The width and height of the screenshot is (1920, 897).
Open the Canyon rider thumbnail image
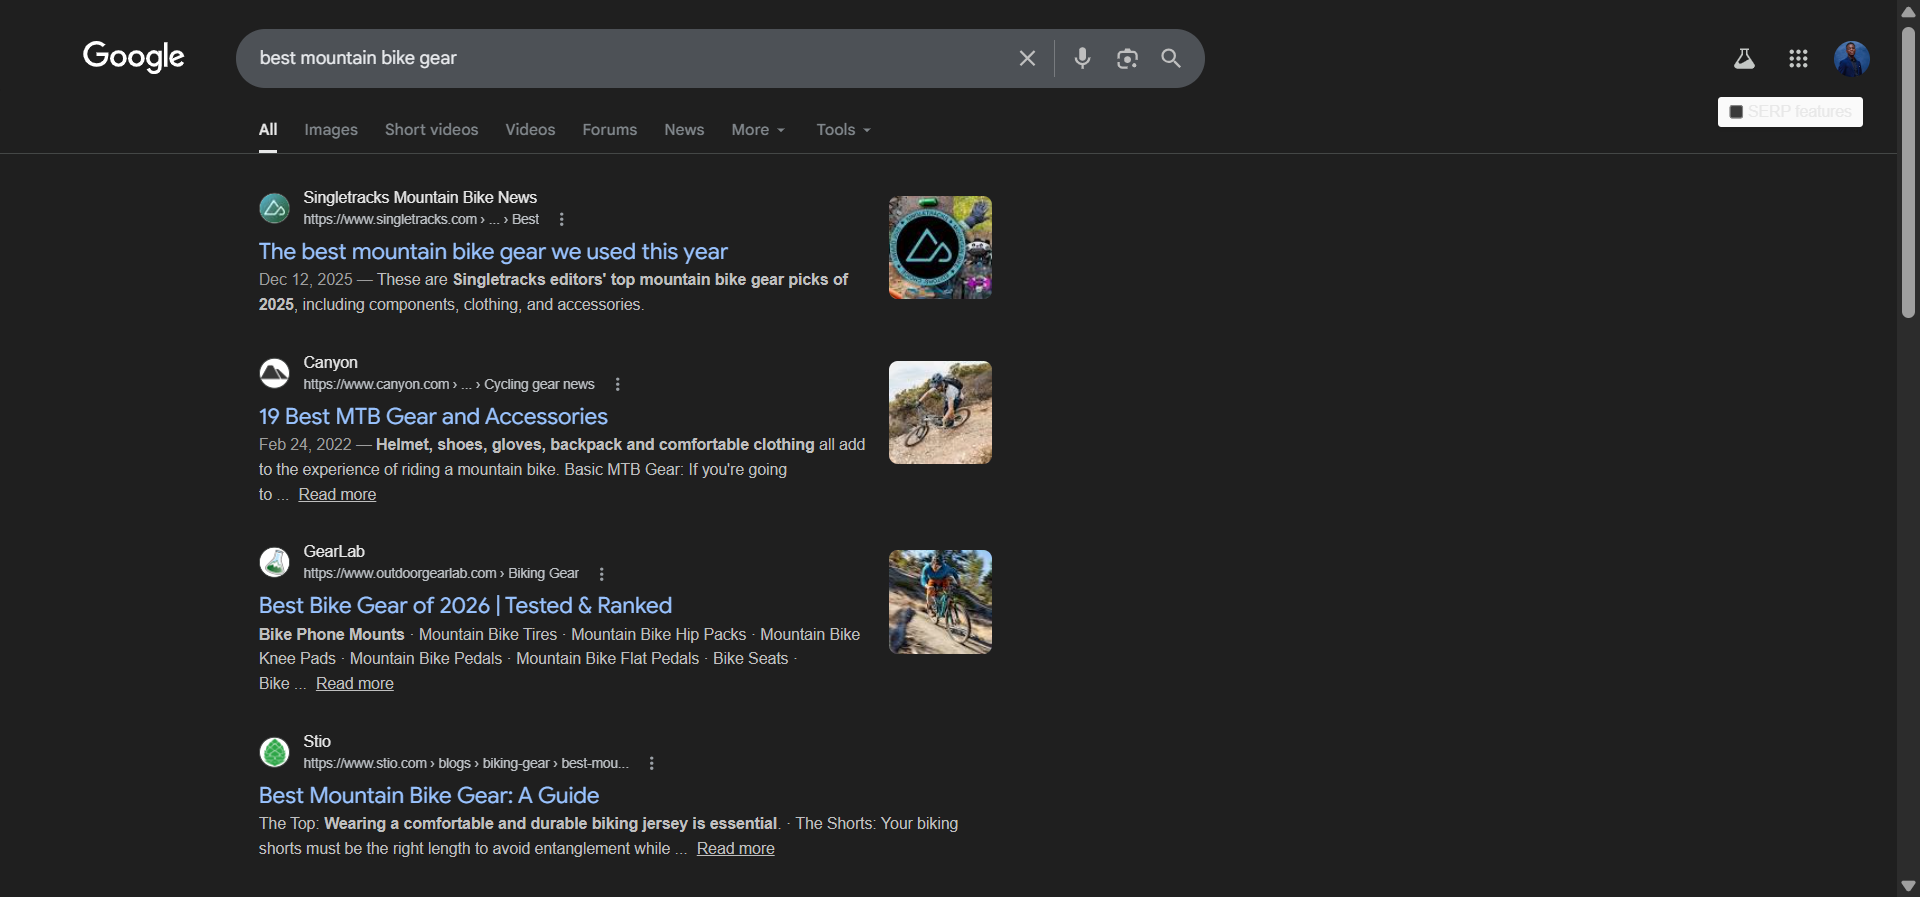pyautogui.click(x=940, y=412)
